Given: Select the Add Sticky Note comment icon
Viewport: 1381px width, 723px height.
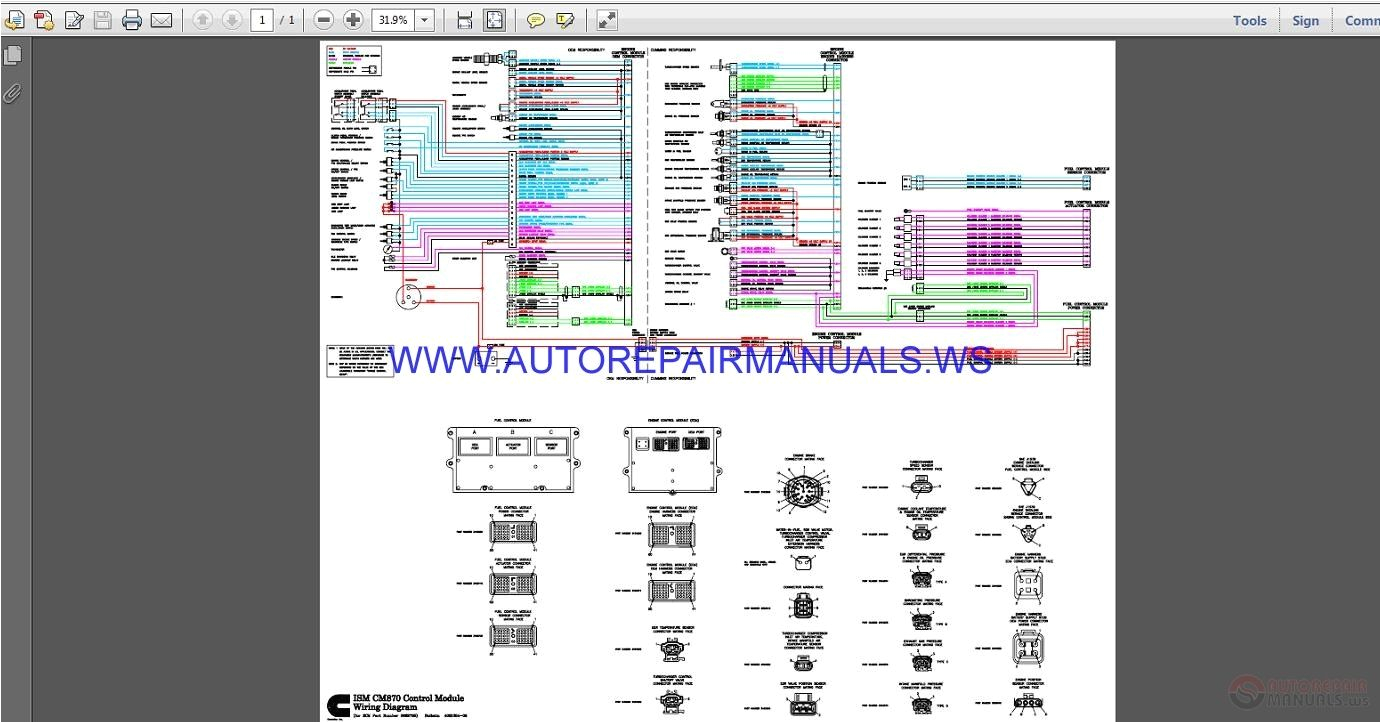Looking at the screenshot, I should point(536,19).
